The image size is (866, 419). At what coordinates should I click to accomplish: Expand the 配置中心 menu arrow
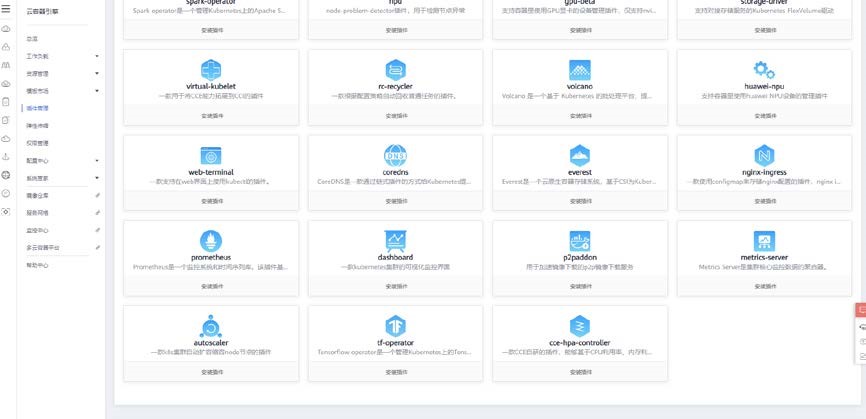click(x=97, y=161)
